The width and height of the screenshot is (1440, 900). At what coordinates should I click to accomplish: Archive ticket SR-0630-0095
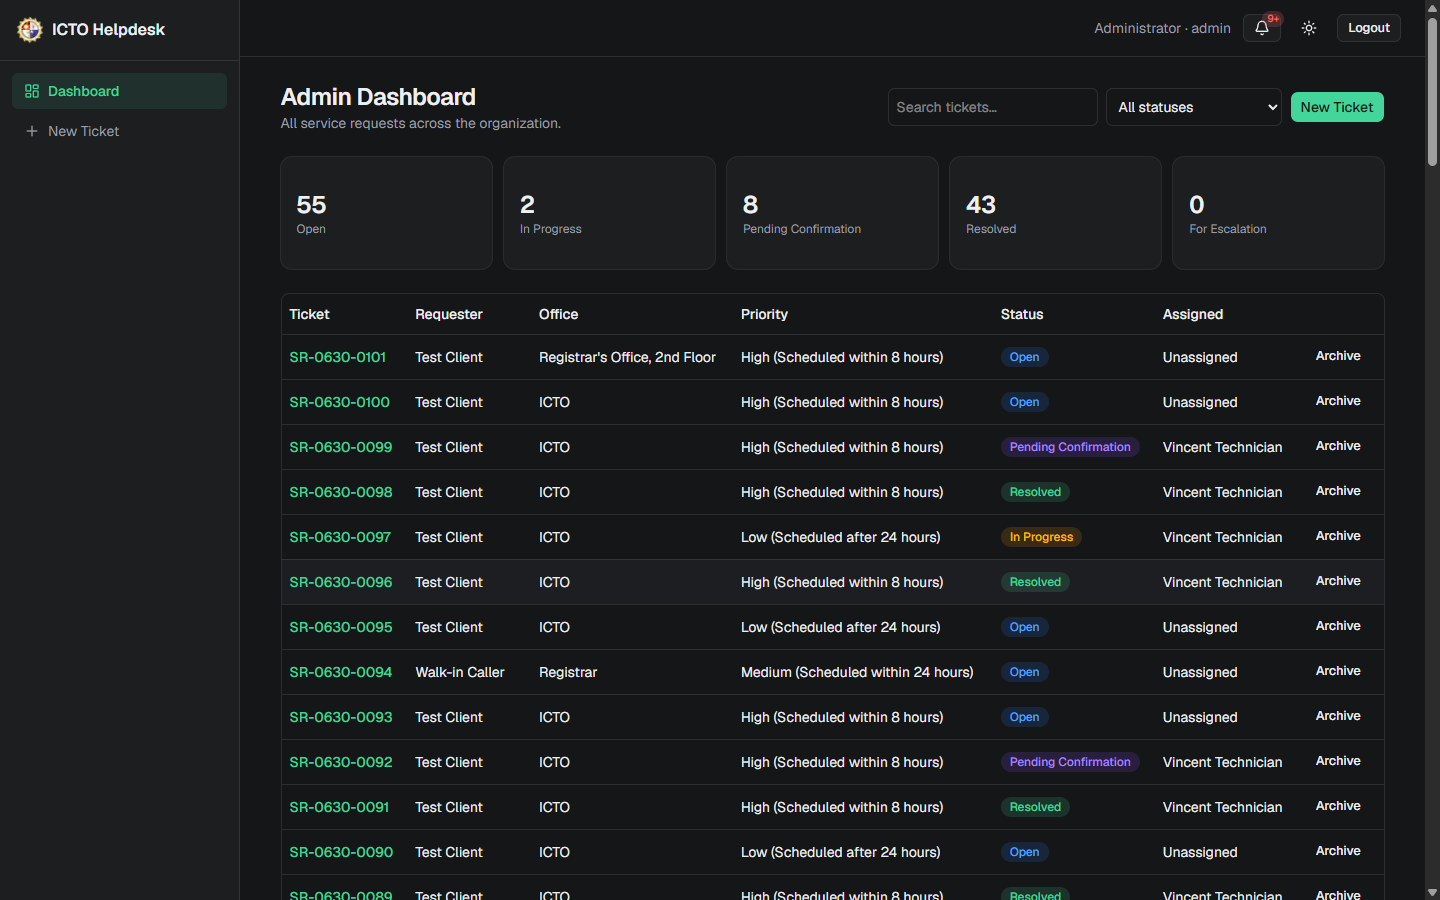pos(1338,626)
